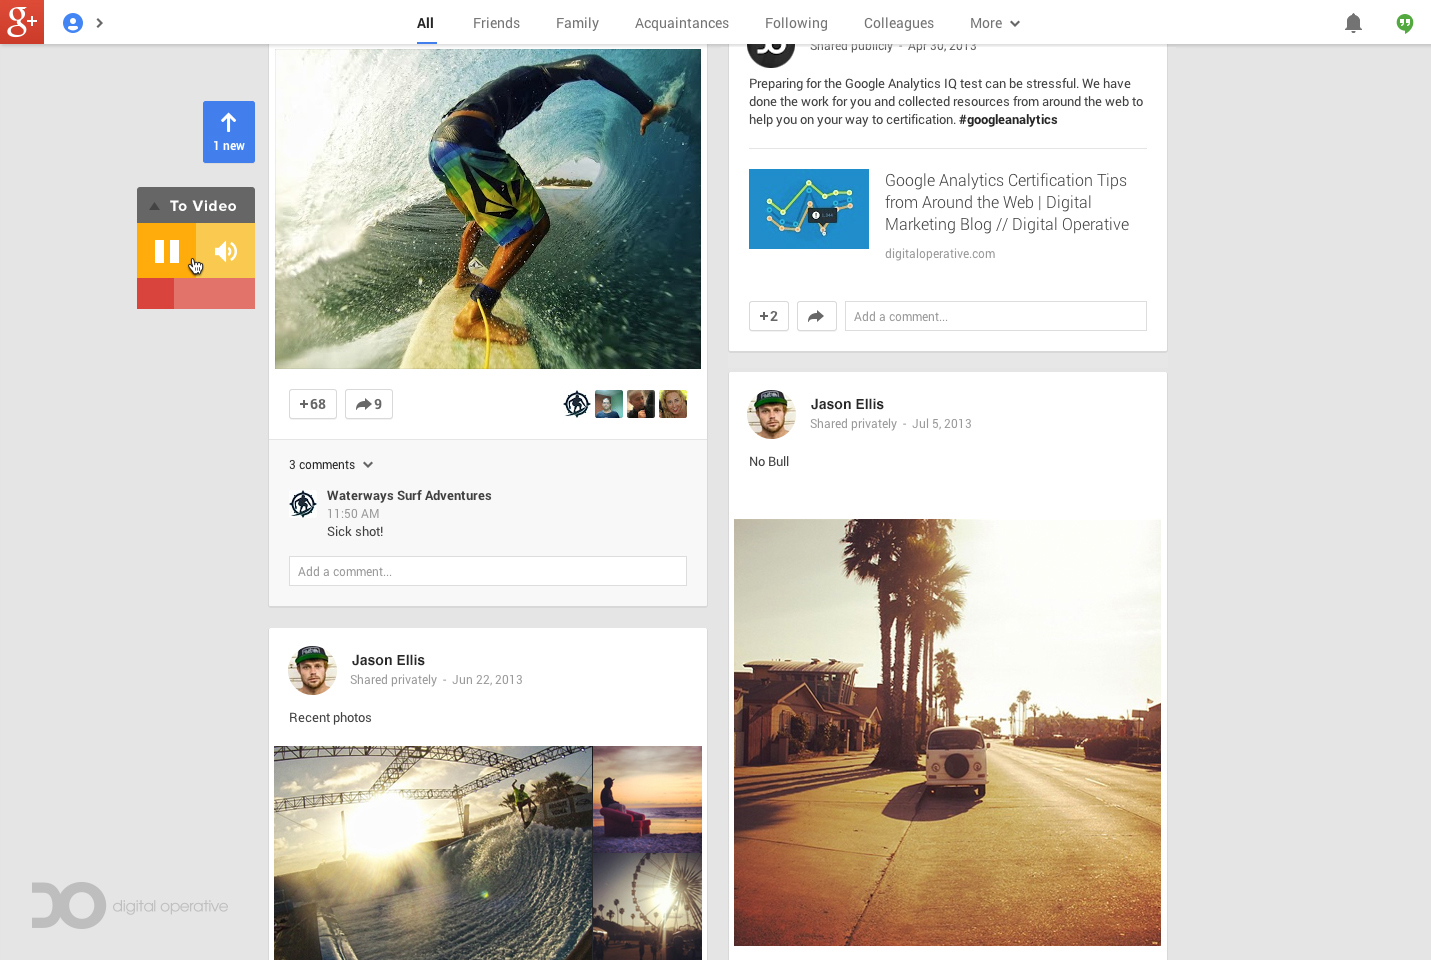Viewport: 1431px width, 960px height.
Task: Open the More circles dropdown
Action: coord(995,23)
